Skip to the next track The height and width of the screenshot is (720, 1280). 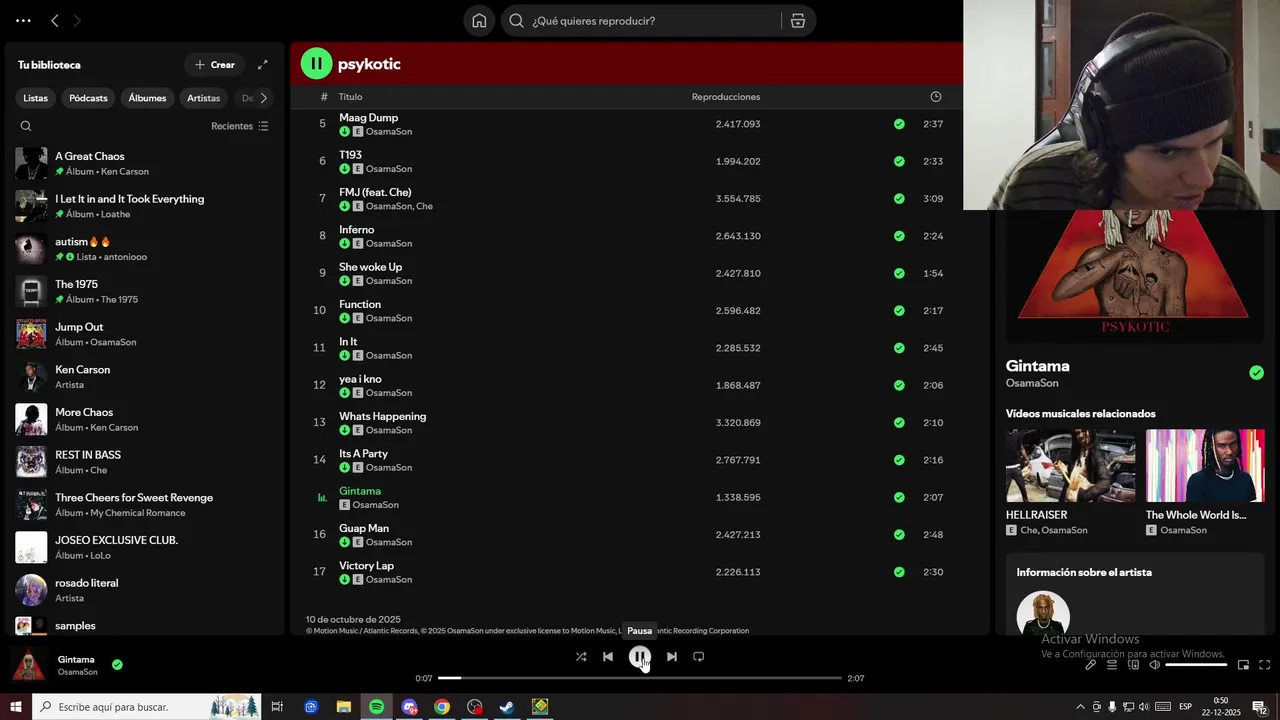[672, 657]
